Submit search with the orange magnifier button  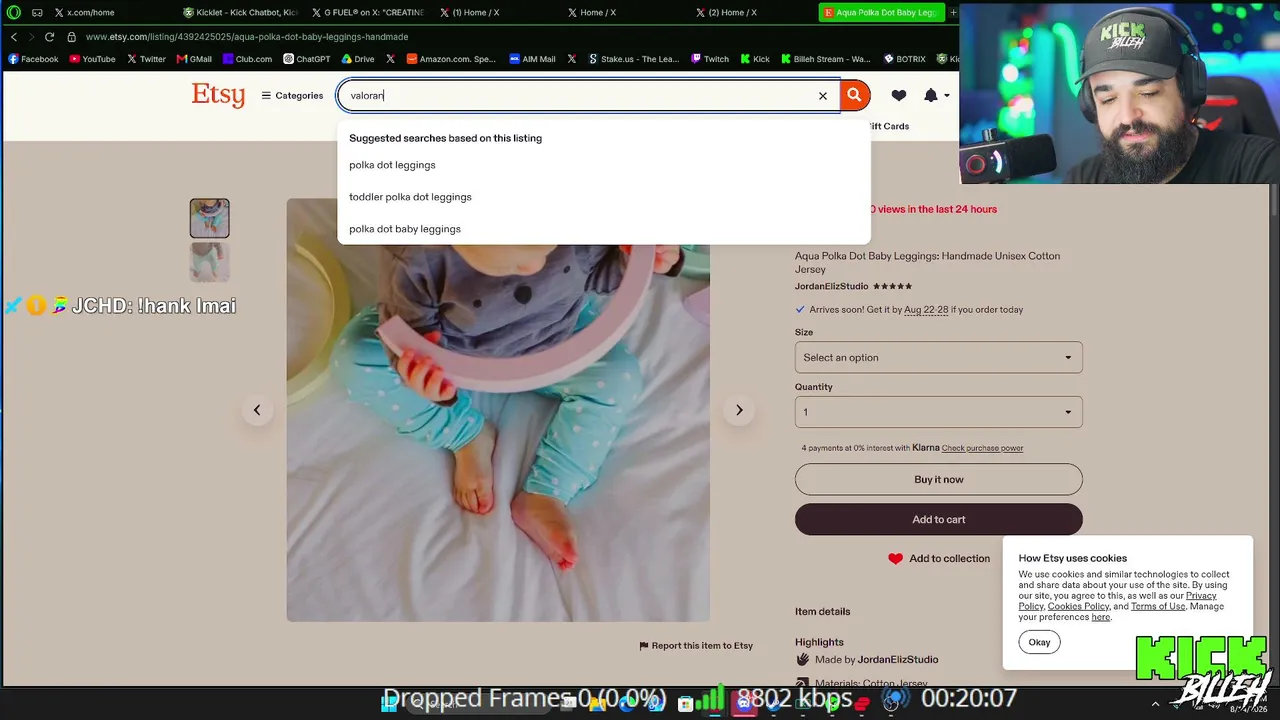click(854, 95)
